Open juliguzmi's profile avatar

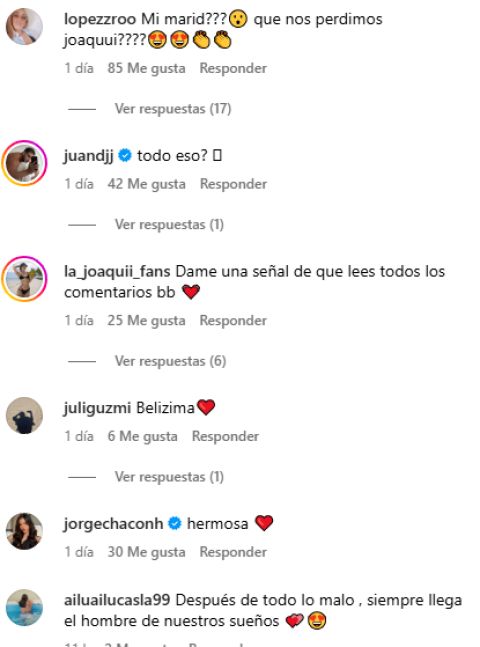tap(24, 416)
